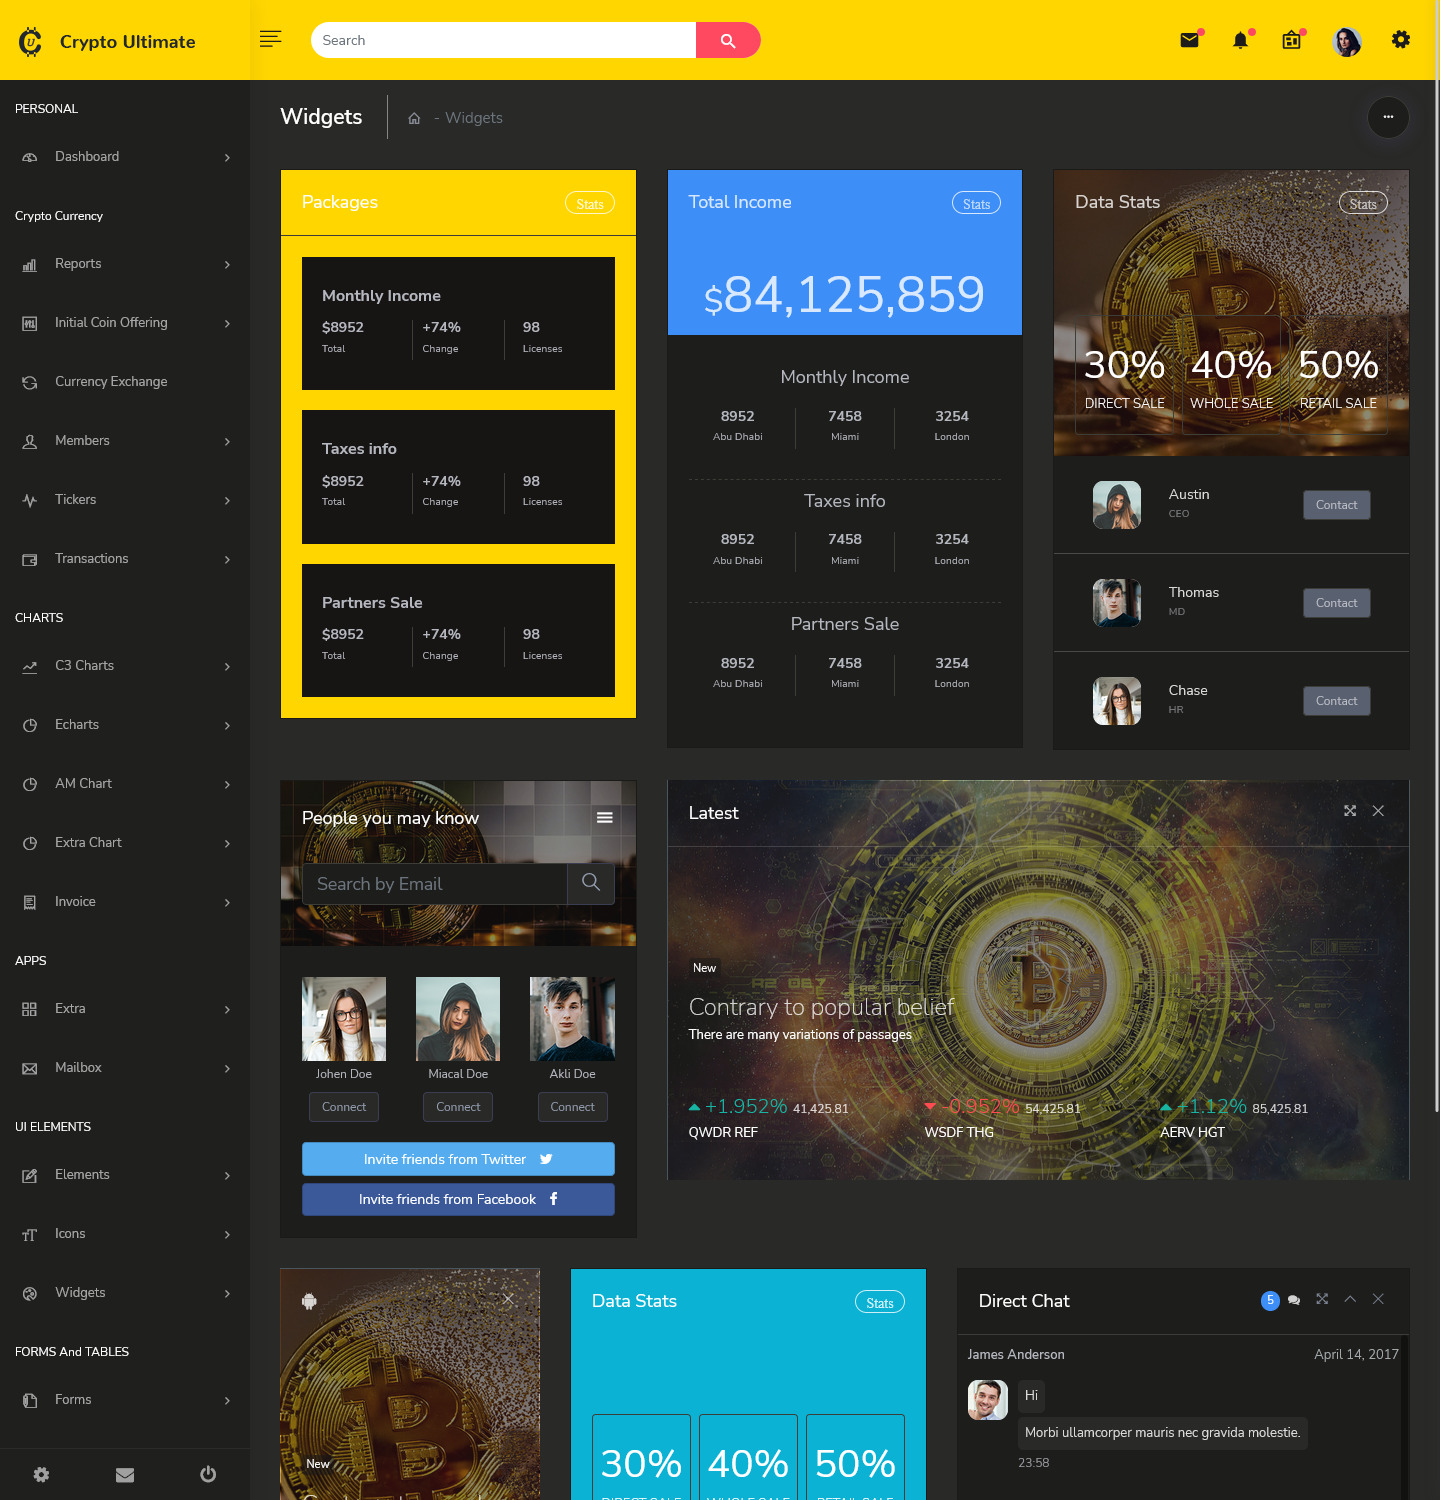The width and height of the screenshot is (1440, 1500).
Task: Click Invite friends from Twitter
Action: [457, 1158]
